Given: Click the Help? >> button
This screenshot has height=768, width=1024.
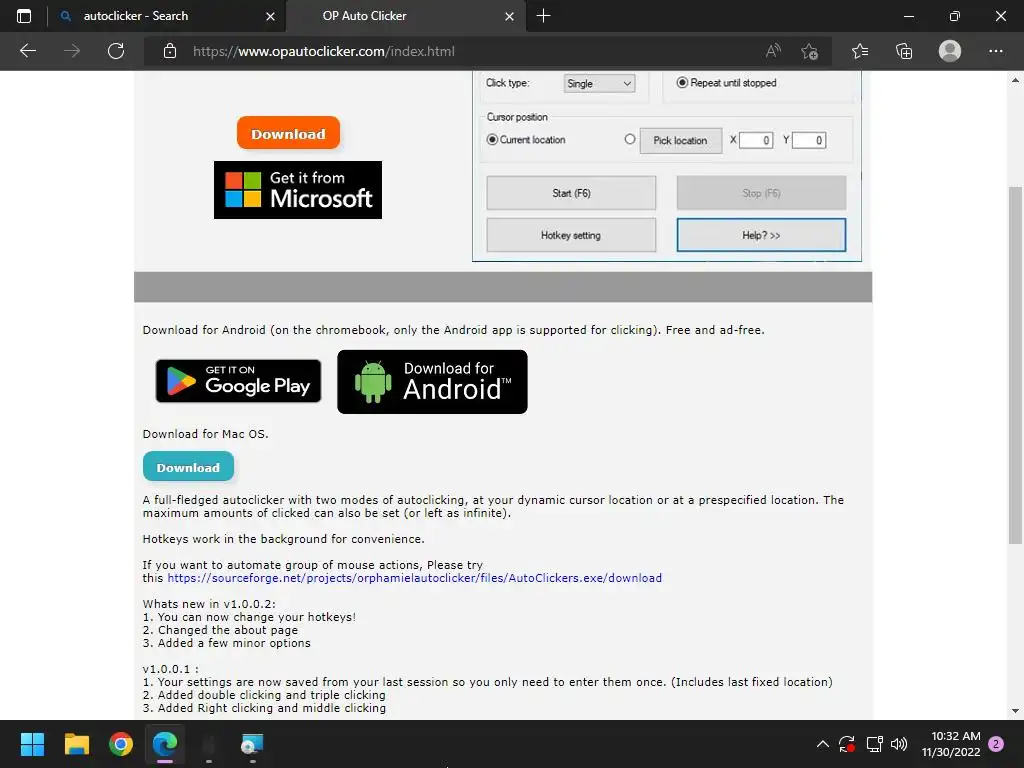Looking at the screenshot, I should click(x=761, y=235).
